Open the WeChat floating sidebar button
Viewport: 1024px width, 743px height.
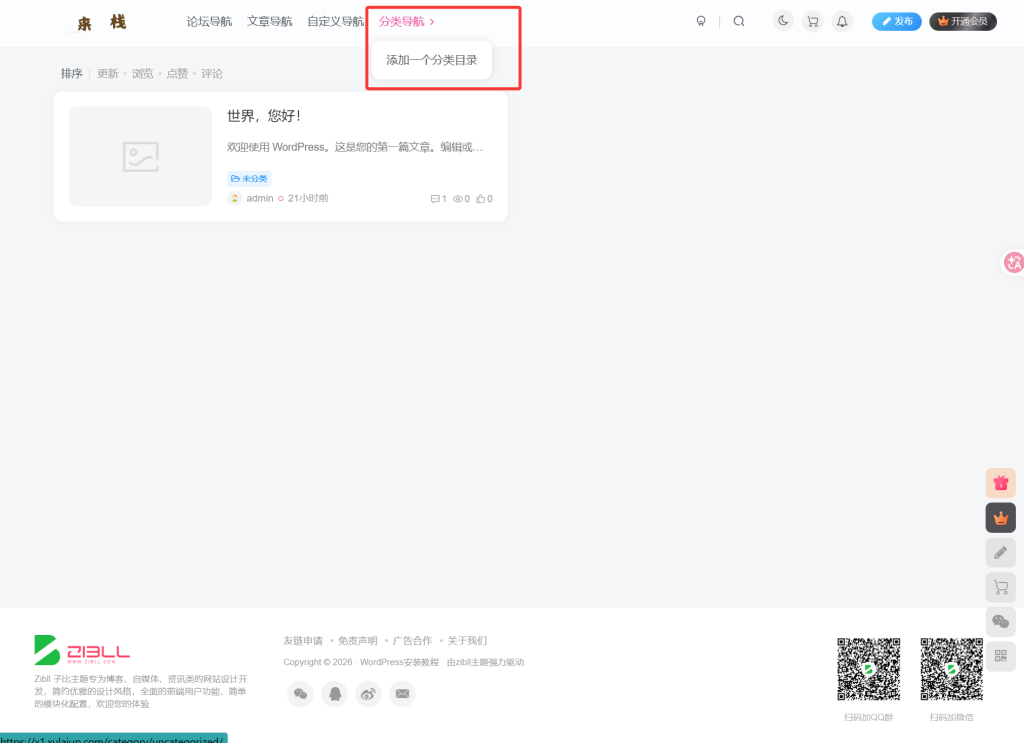(1000, 621)
